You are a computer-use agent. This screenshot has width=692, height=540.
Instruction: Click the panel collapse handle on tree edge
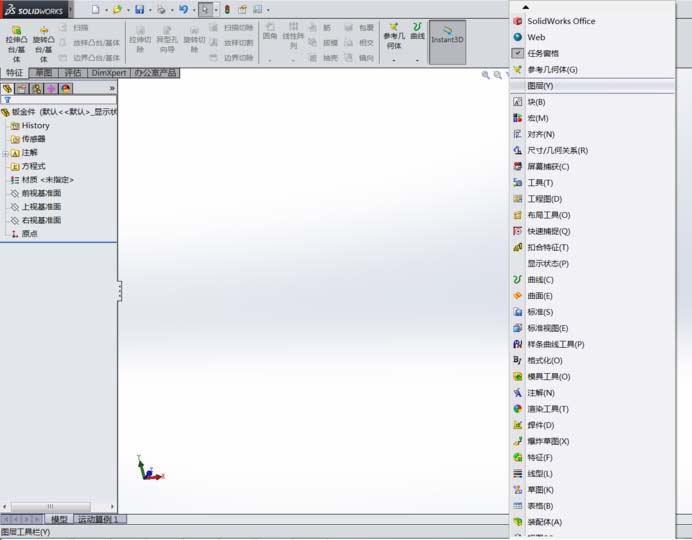pos(120,291)
